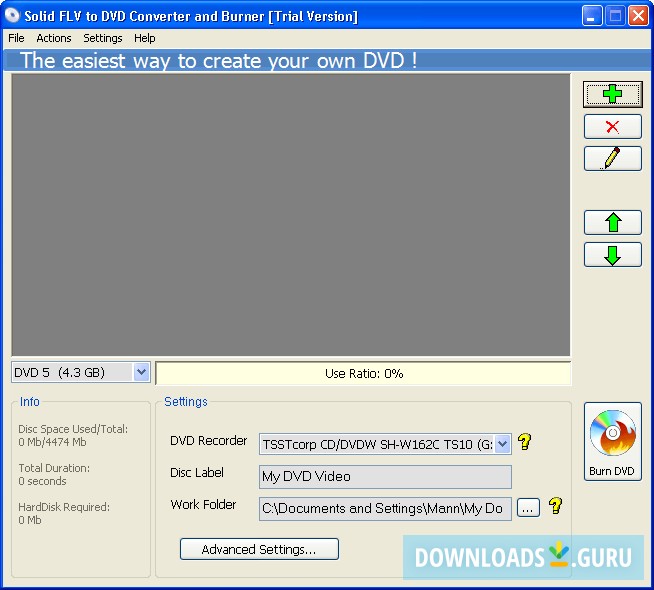Close the converter window
Image resolution: width=654 pixels, height=590 pixels.
[638, 16]
